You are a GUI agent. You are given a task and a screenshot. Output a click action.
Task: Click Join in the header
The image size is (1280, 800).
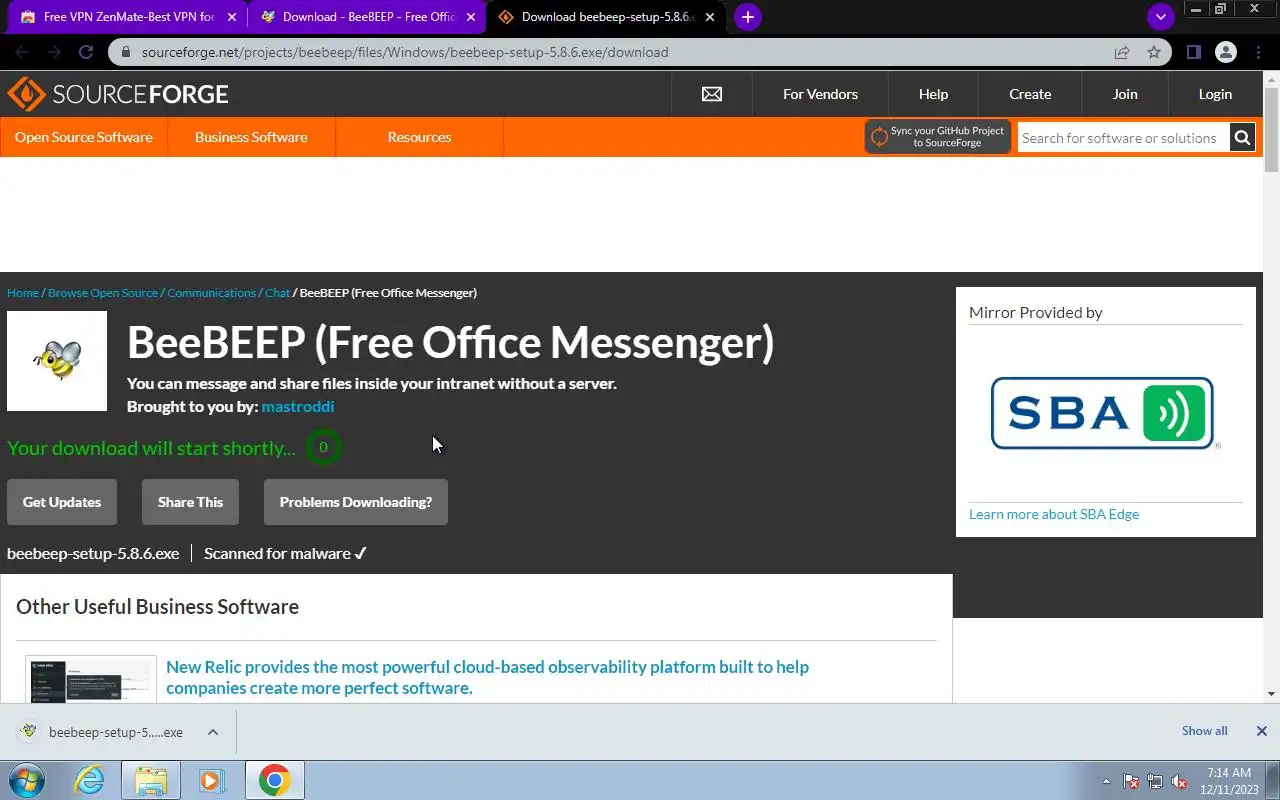[x=1125, y=94]
